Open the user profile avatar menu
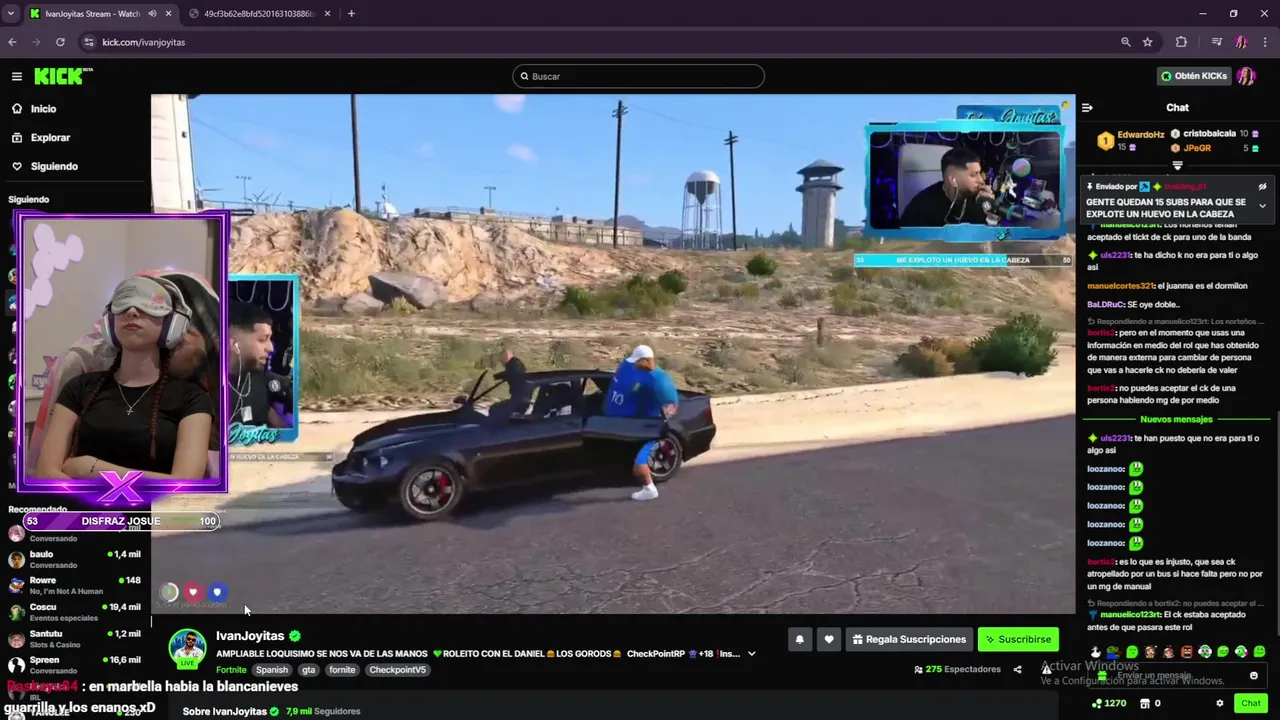1280x720 pixels. pyautogui.click(x=1246, y=76)
